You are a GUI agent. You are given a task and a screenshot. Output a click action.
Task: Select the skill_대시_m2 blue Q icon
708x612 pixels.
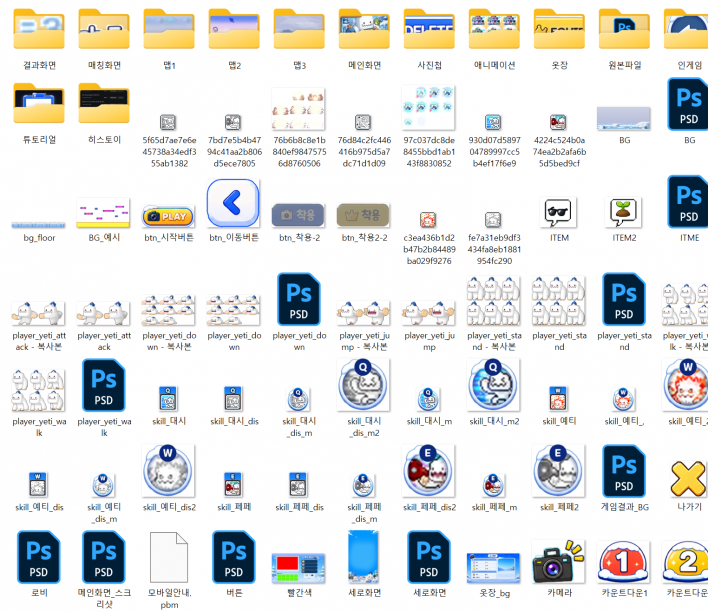(493, 385)
